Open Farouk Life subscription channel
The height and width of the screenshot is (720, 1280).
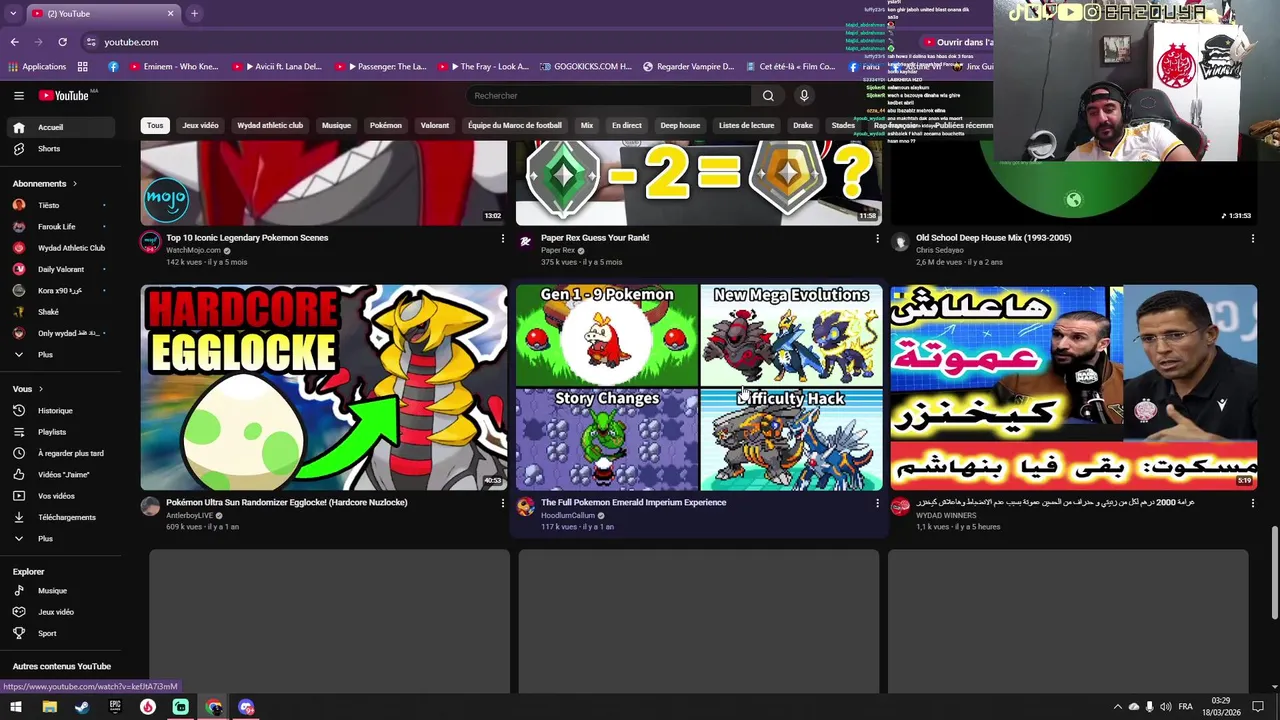click(60, 227)
